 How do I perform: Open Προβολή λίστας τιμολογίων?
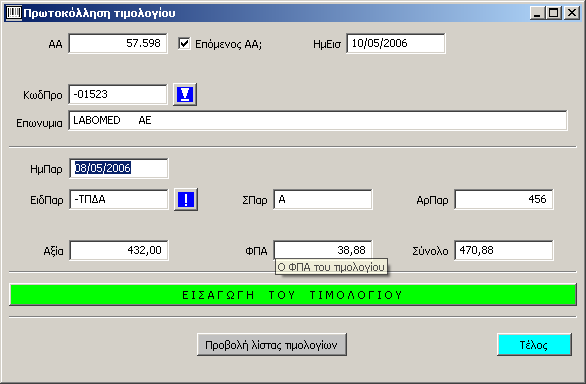click(272, 344)
